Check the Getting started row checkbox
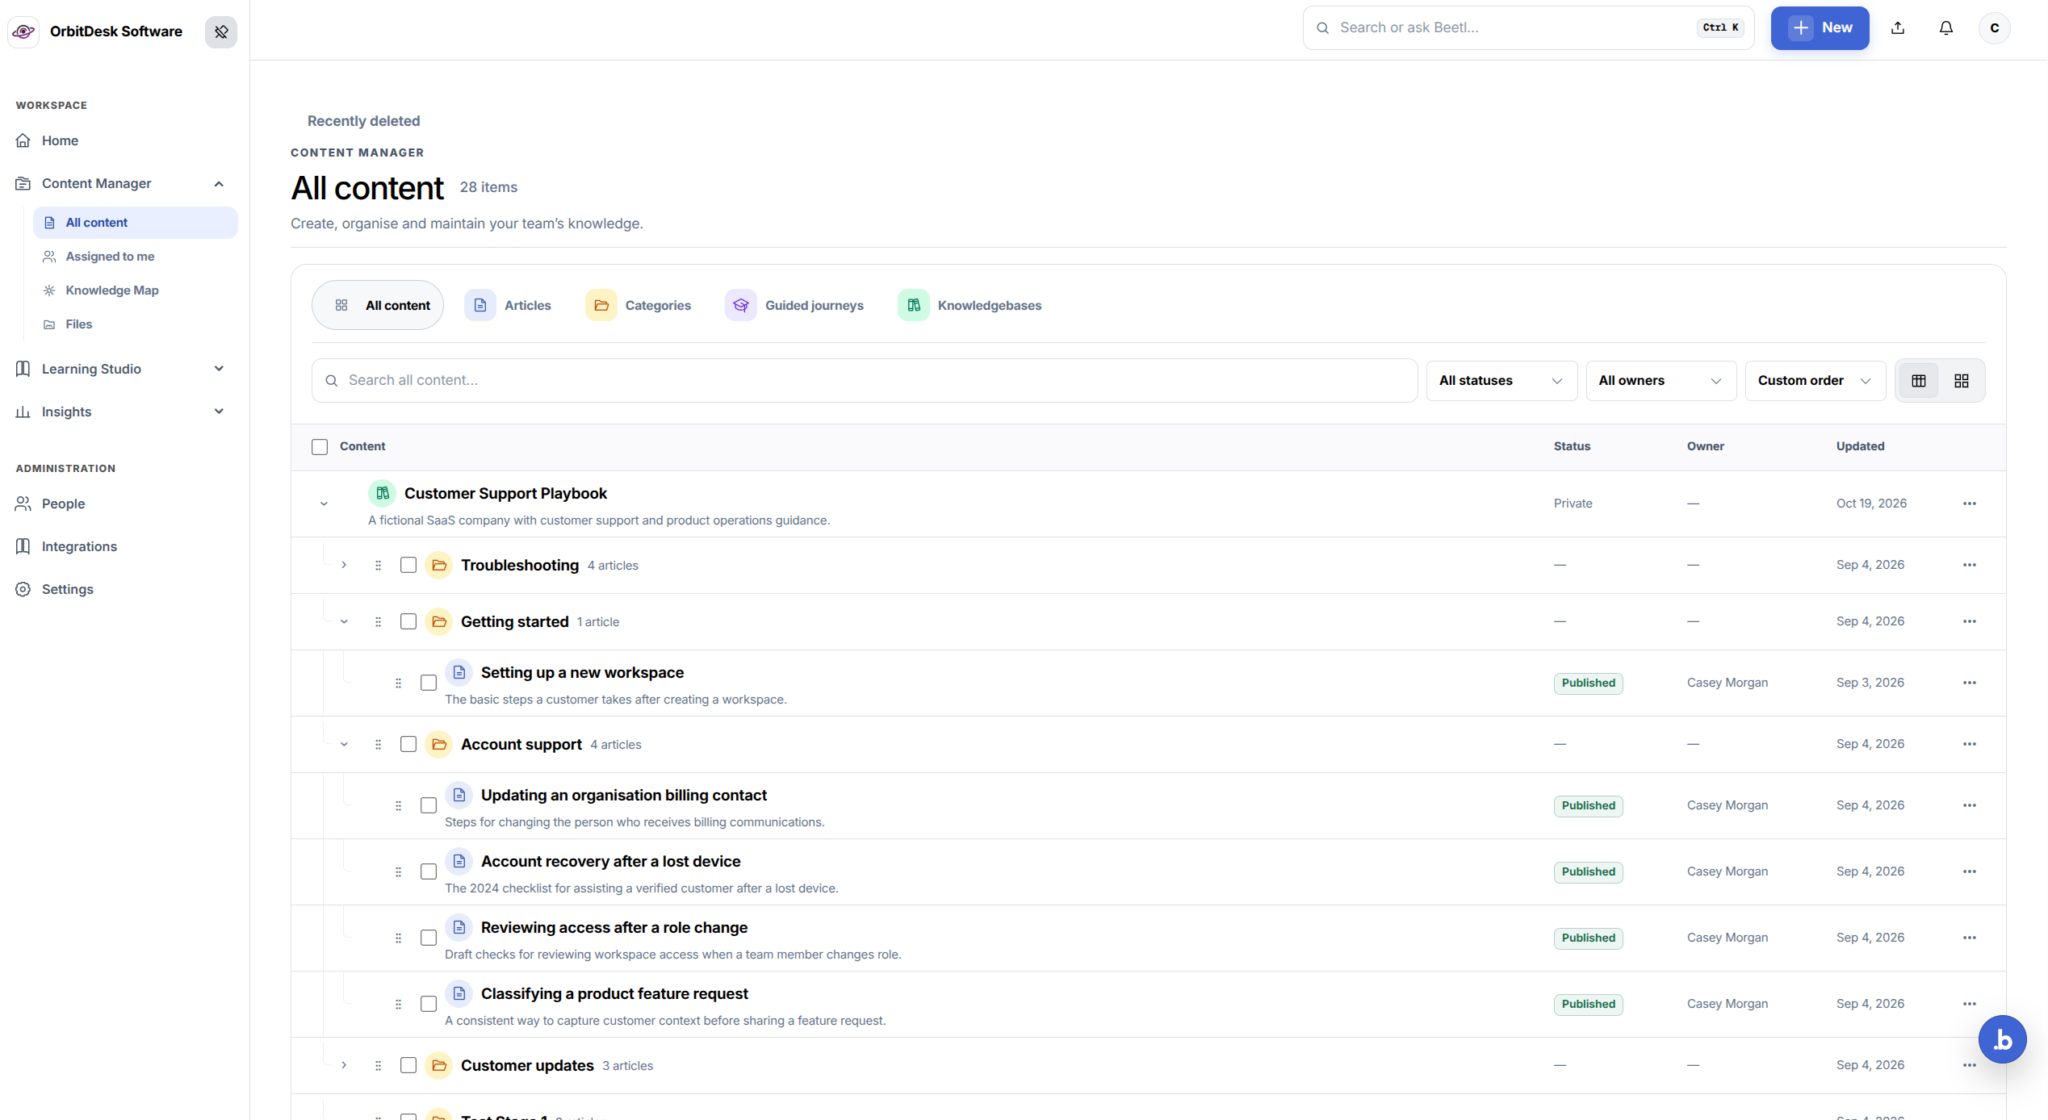This screenshot has width=2048, height=1120. [408, 622]
